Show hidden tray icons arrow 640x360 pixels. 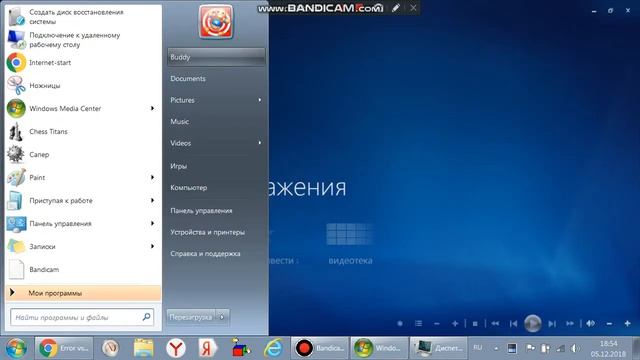[x=496, y=348]
